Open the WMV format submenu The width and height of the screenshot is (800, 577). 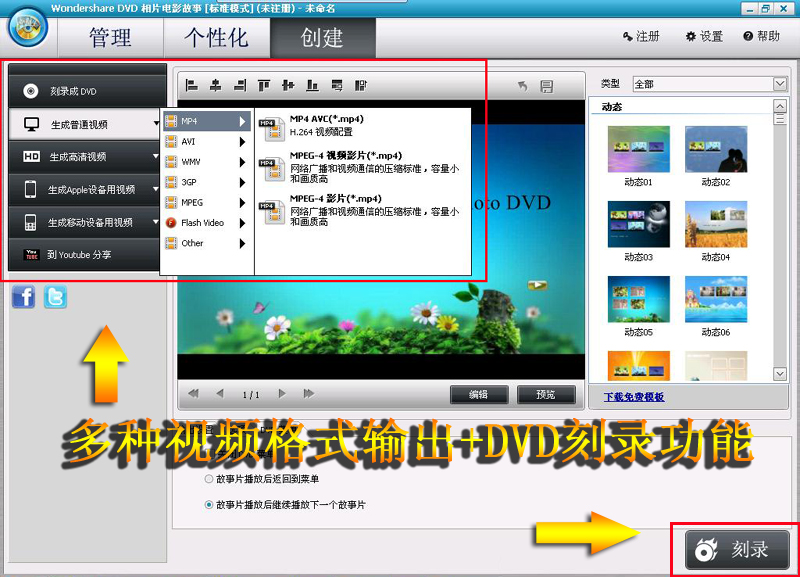(x=207, y=162)
